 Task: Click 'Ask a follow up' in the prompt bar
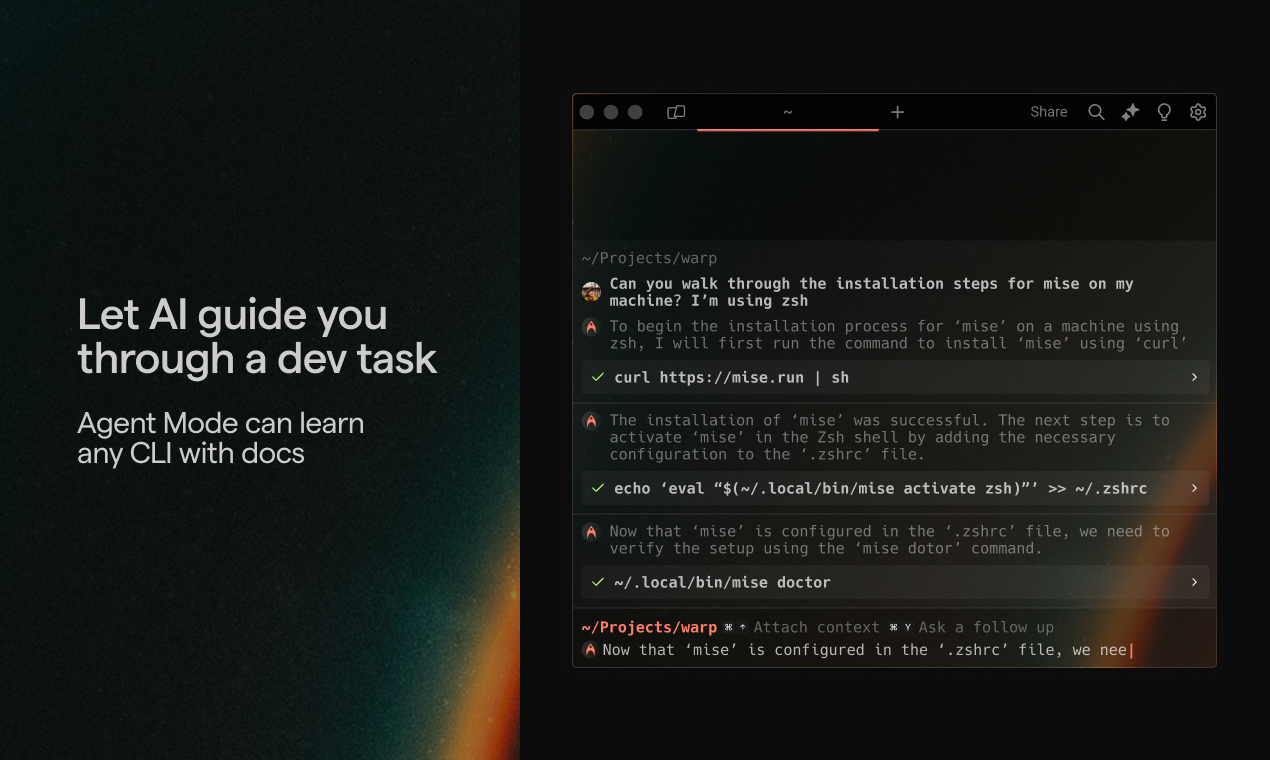pyautogui.click(x=986, y=627)
